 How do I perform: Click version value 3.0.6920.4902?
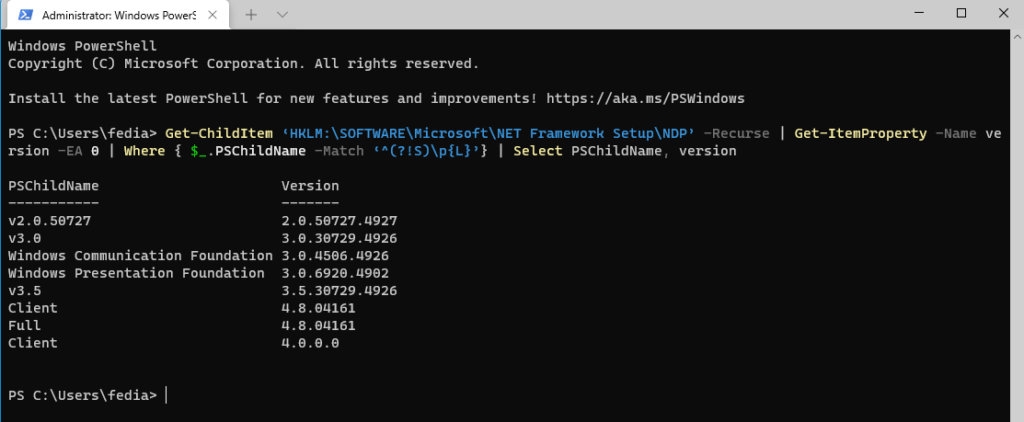coord(335,273)
